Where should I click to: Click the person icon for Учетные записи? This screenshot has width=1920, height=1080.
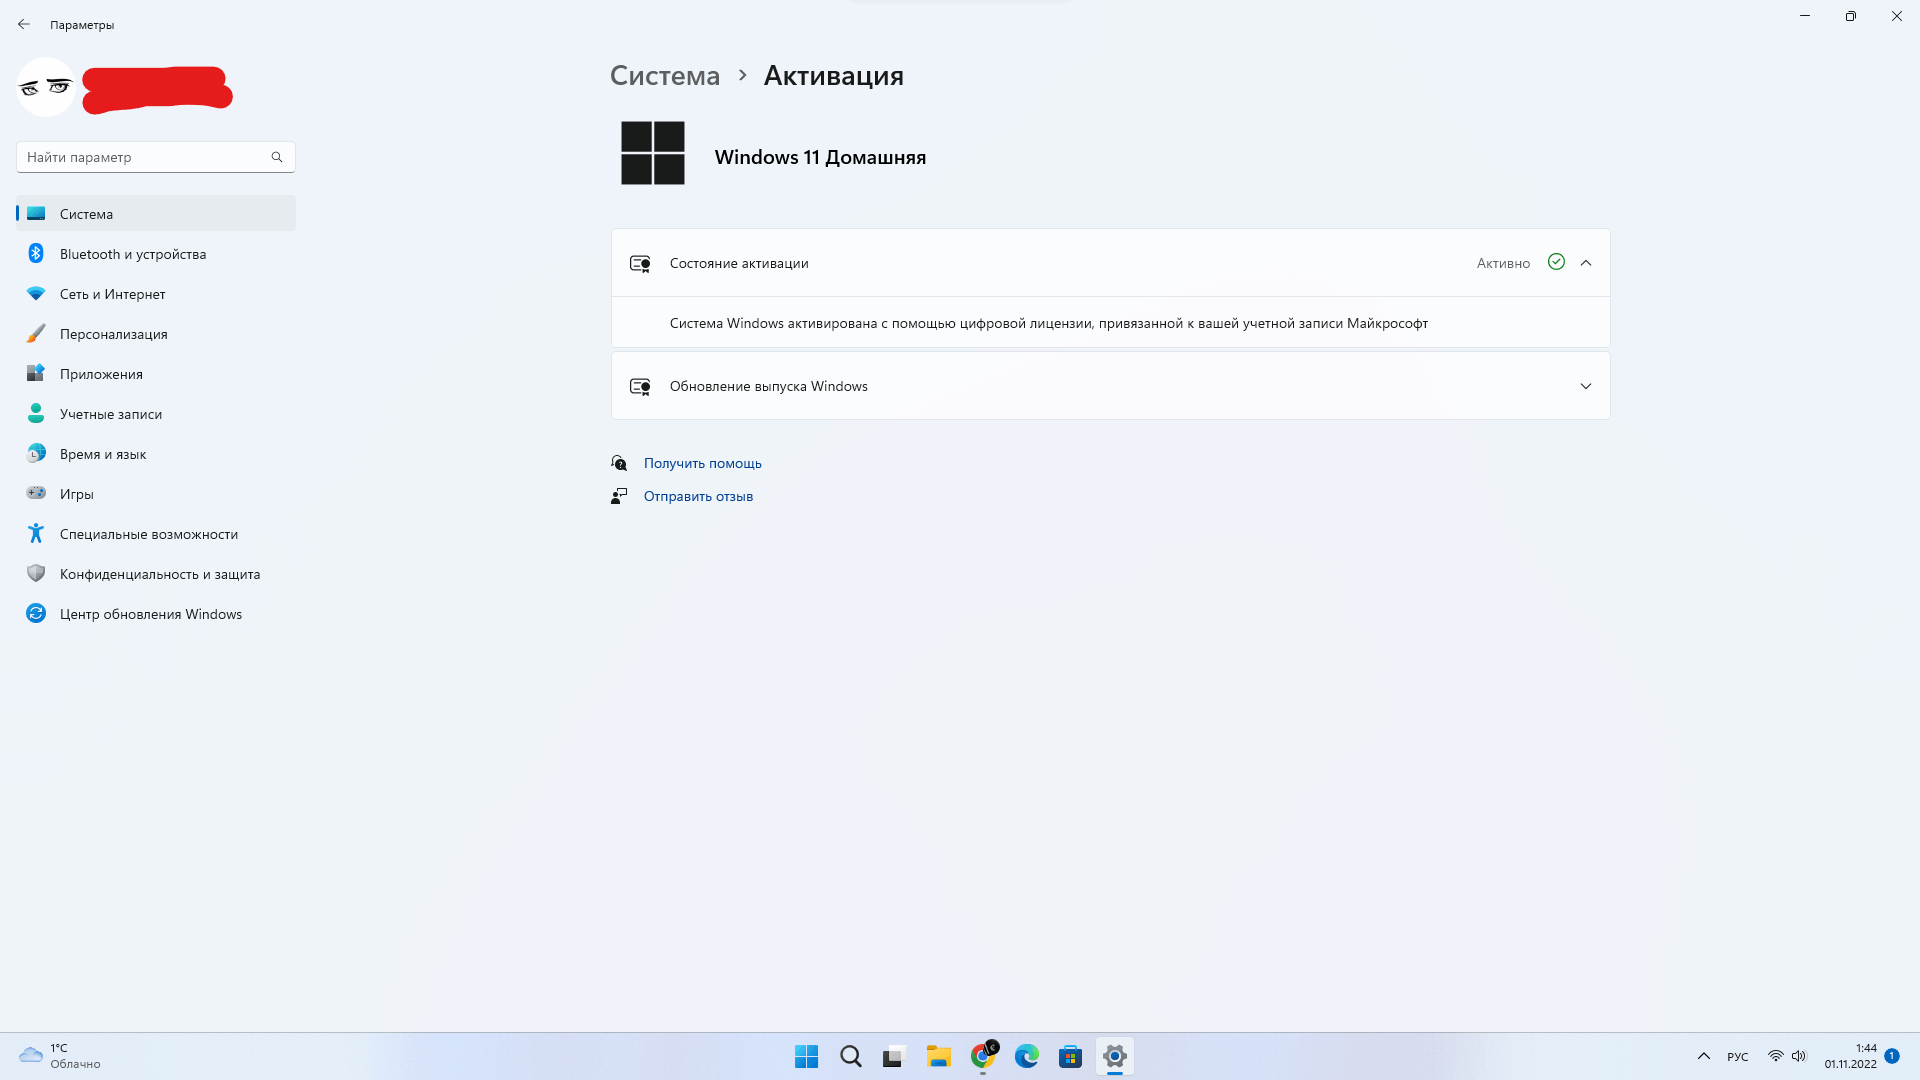(x=36, y=413)
